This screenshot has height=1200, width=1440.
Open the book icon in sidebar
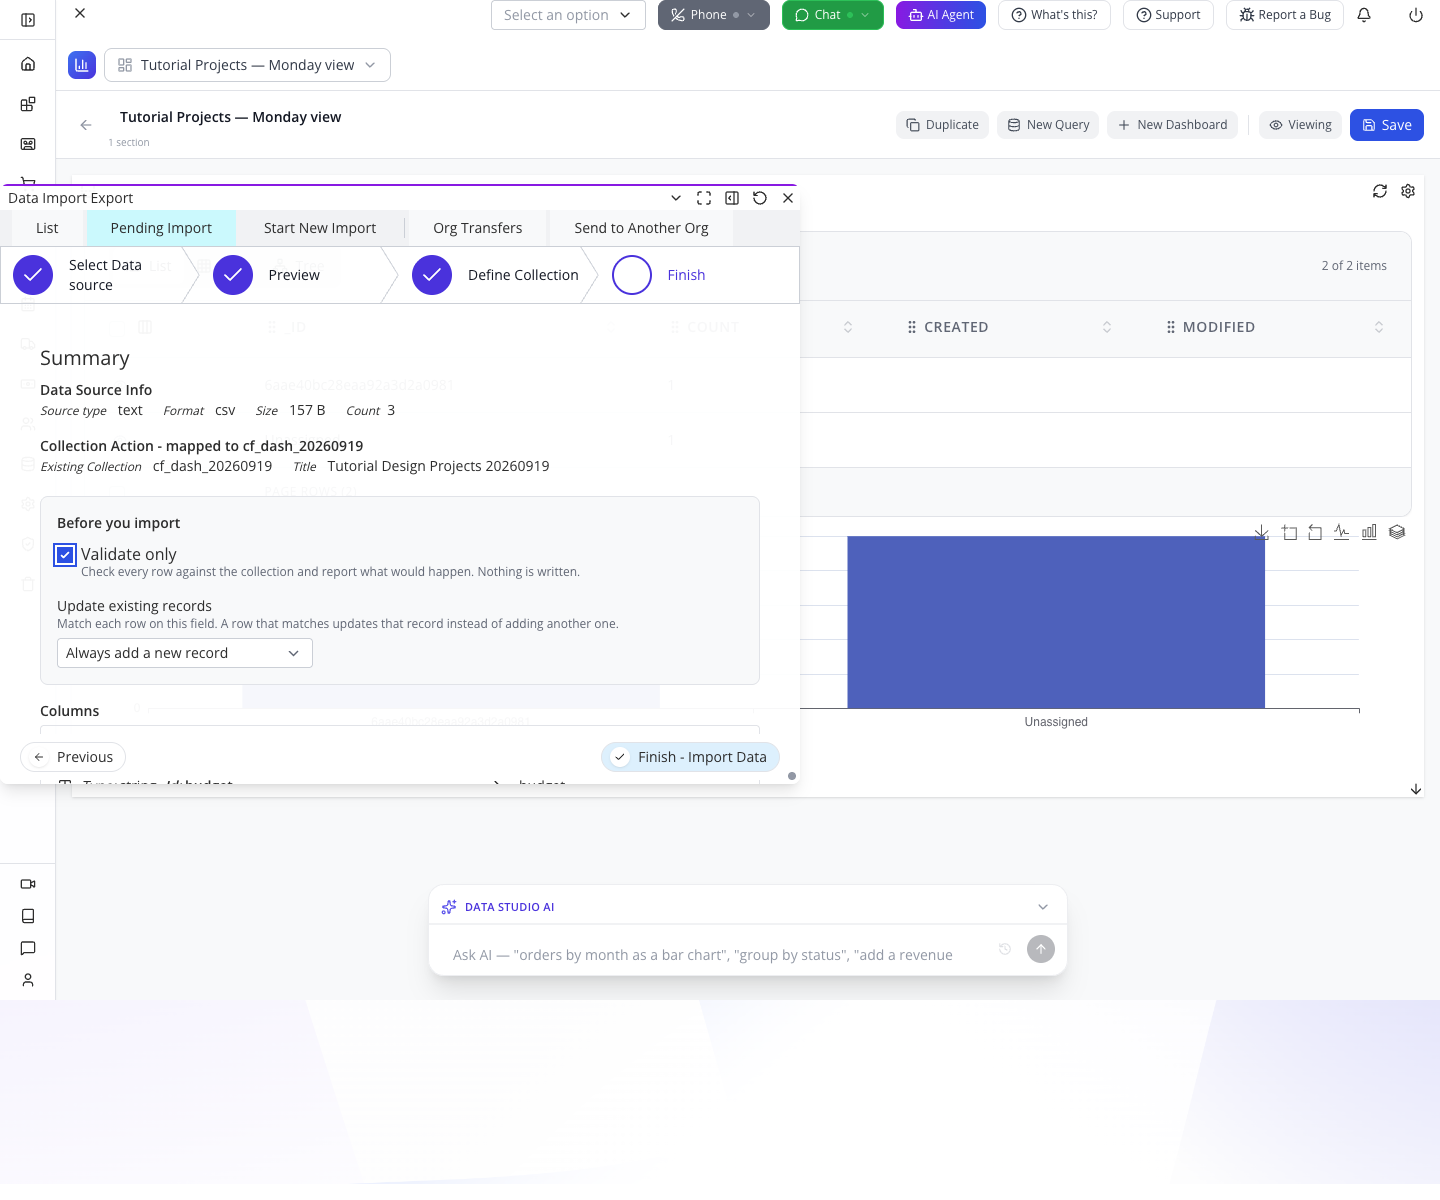point(28,916)
